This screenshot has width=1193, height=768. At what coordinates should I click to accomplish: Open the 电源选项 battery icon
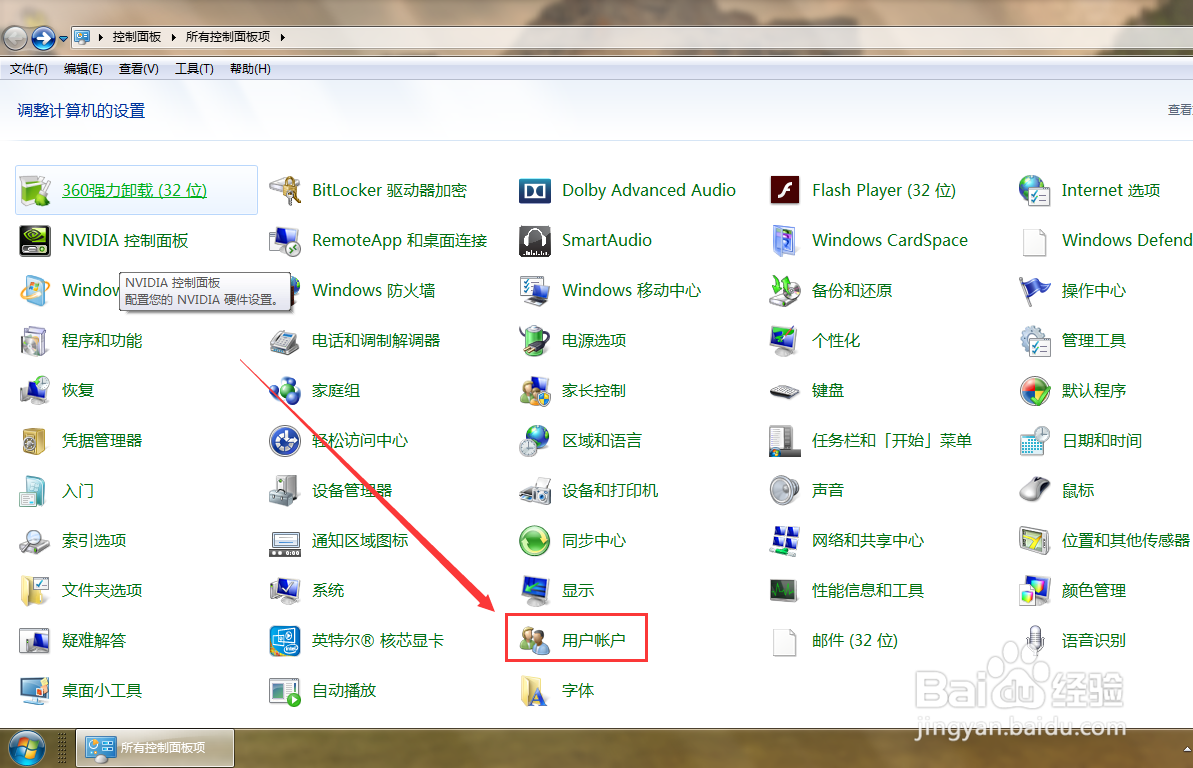pos(535,341)
